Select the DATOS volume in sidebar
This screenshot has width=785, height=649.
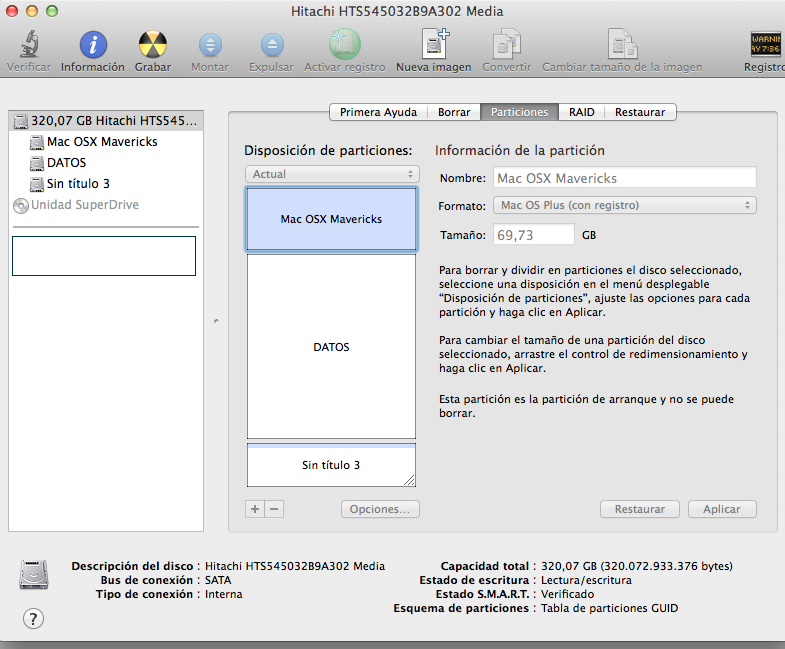click(x=106, y=163)
